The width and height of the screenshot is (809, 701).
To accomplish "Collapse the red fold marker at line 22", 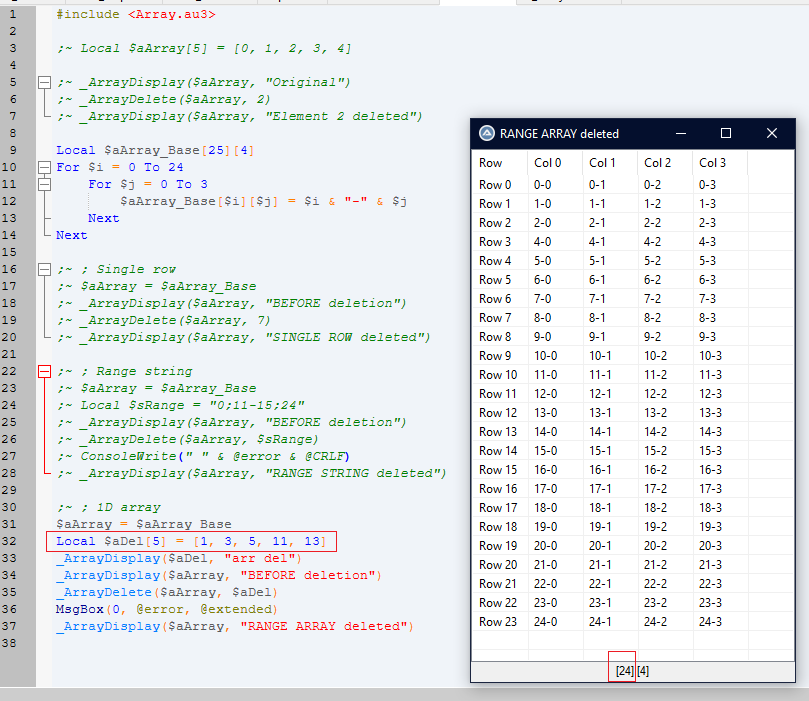I will tap(45, 371).
